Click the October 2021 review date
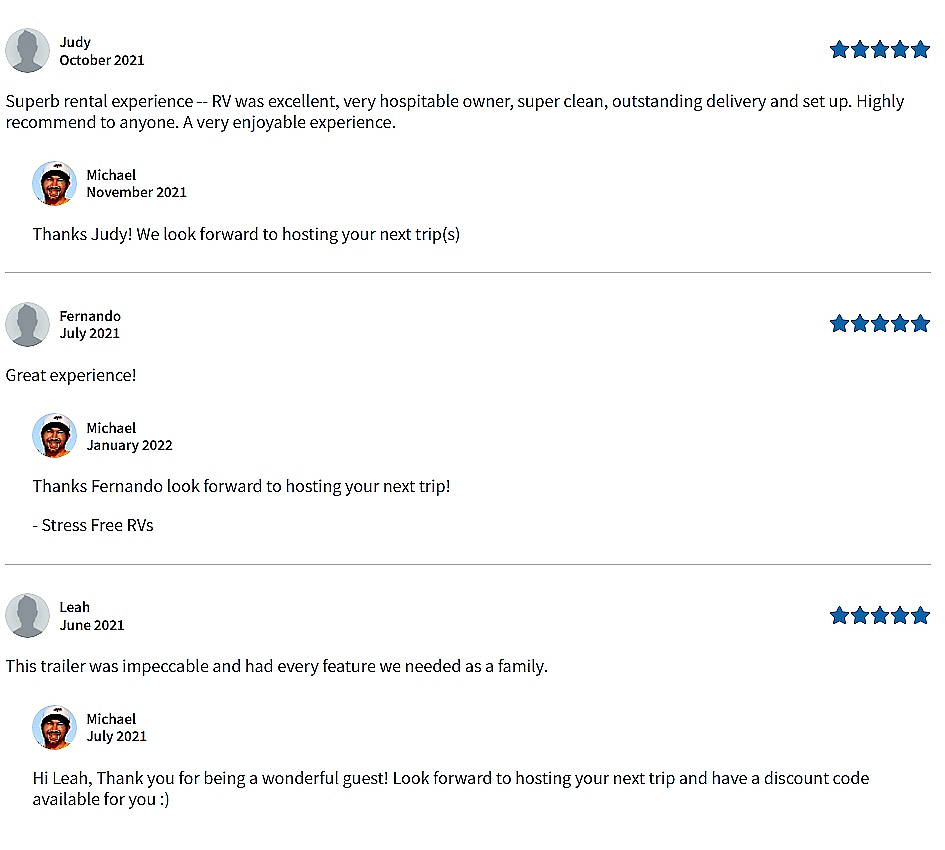Image resolution: width=945 pixels, height=850 pixels. (x=101, y=60)
